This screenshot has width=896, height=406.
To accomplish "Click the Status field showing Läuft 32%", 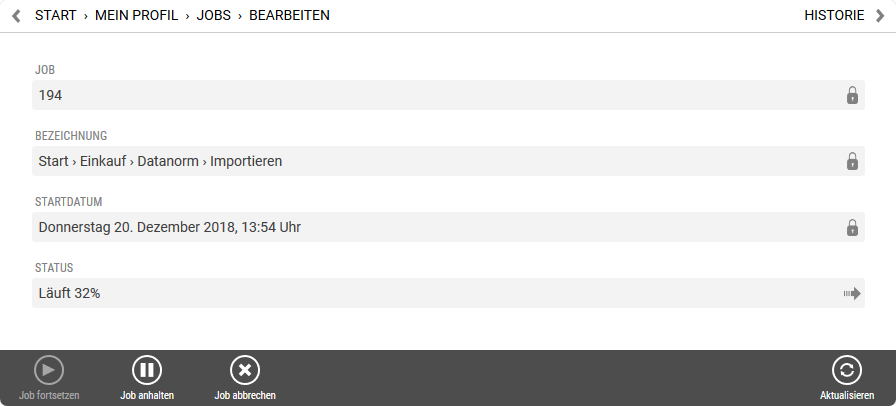I will click(400, 293).
